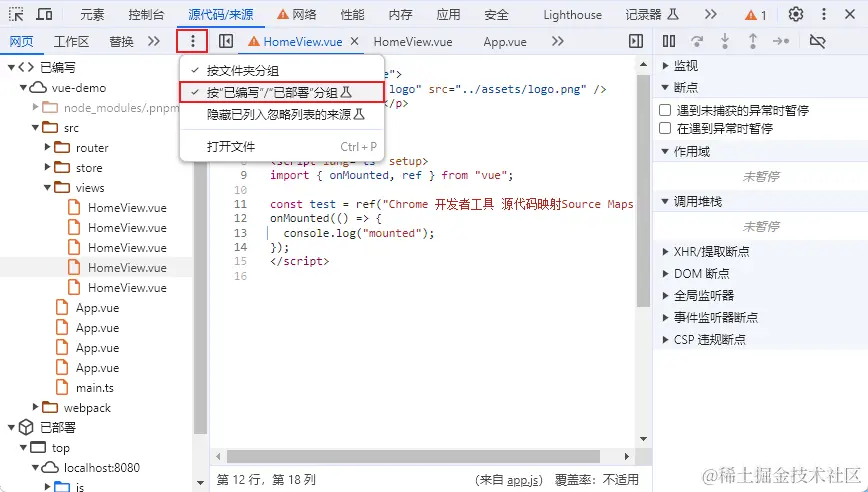This screenshot has height=492, width=868.
Task: Toggle 按文件夹分组 menu option
Action: (282, 70)
